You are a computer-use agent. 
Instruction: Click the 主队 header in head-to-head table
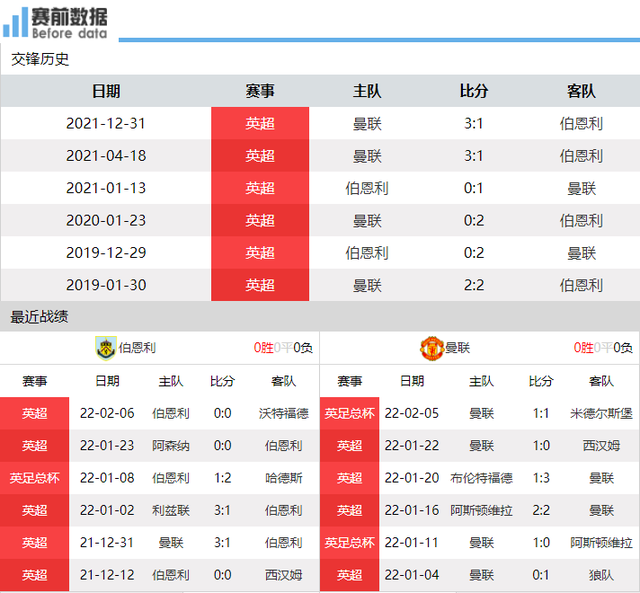tap(367, 91)
